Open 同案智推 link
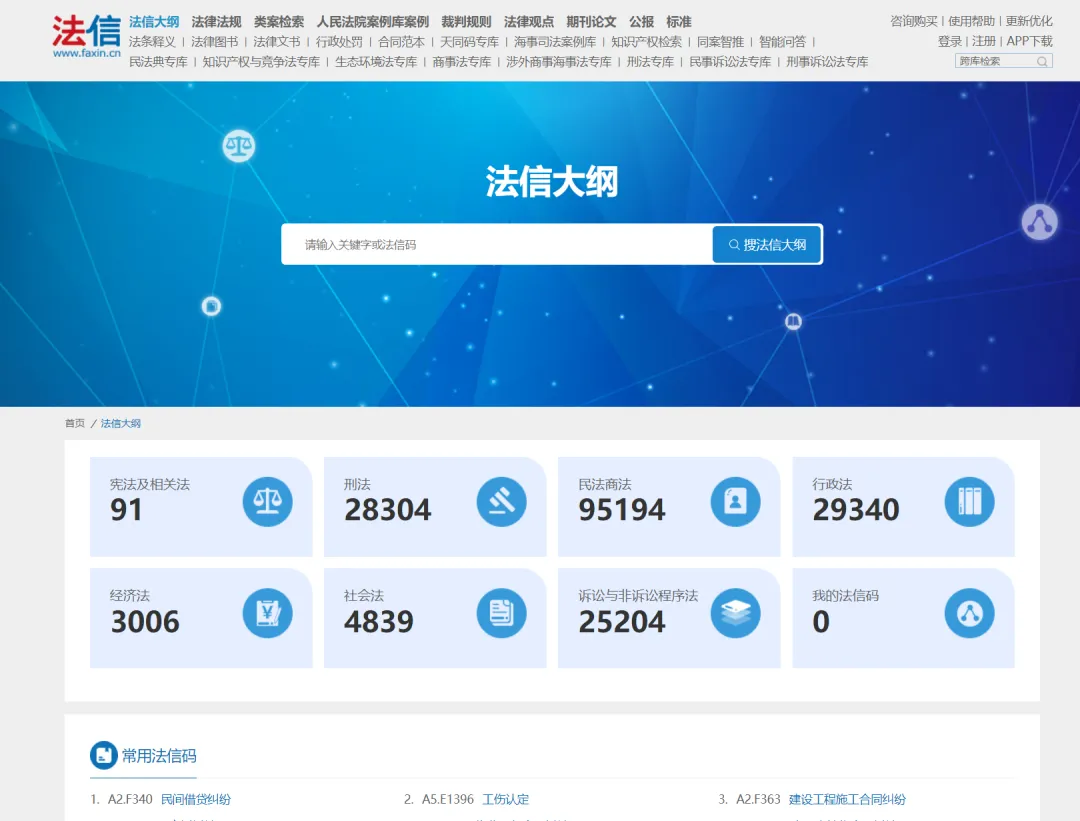This screenshot has width=1080, height=821. tap(720, 42)
